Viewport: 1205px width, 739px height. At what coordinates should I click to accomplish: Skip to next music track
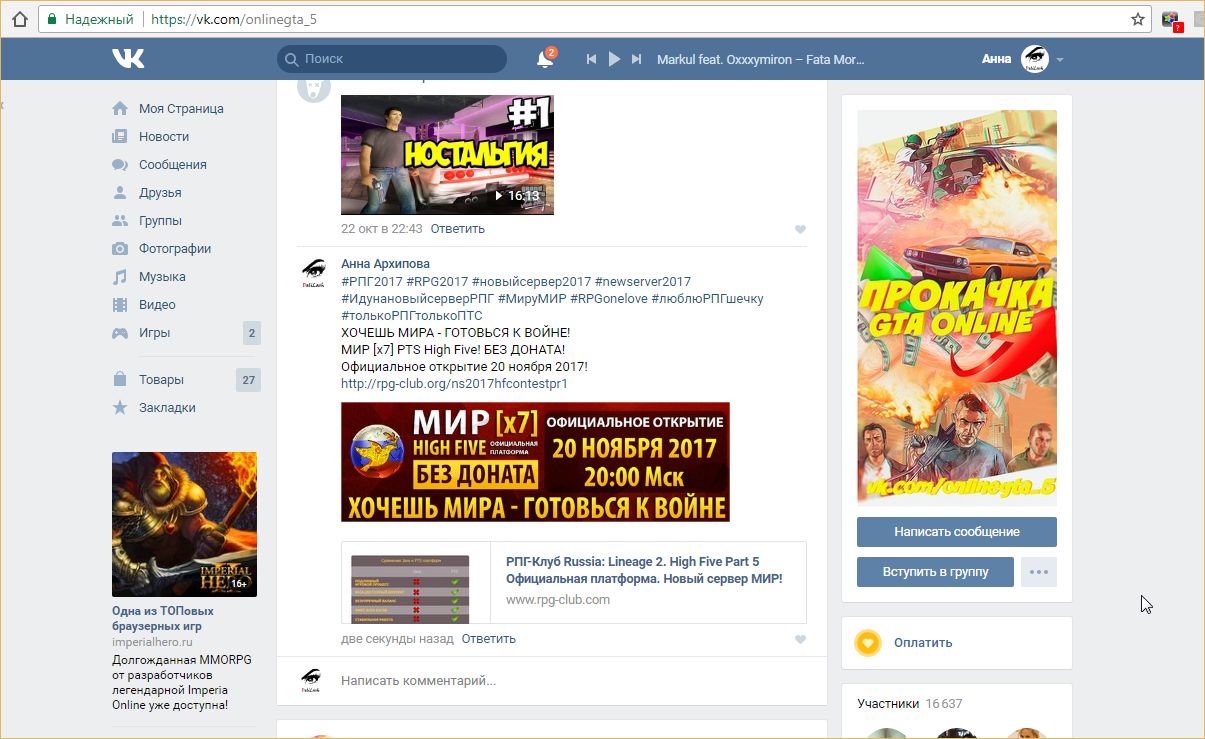[637, 60]
